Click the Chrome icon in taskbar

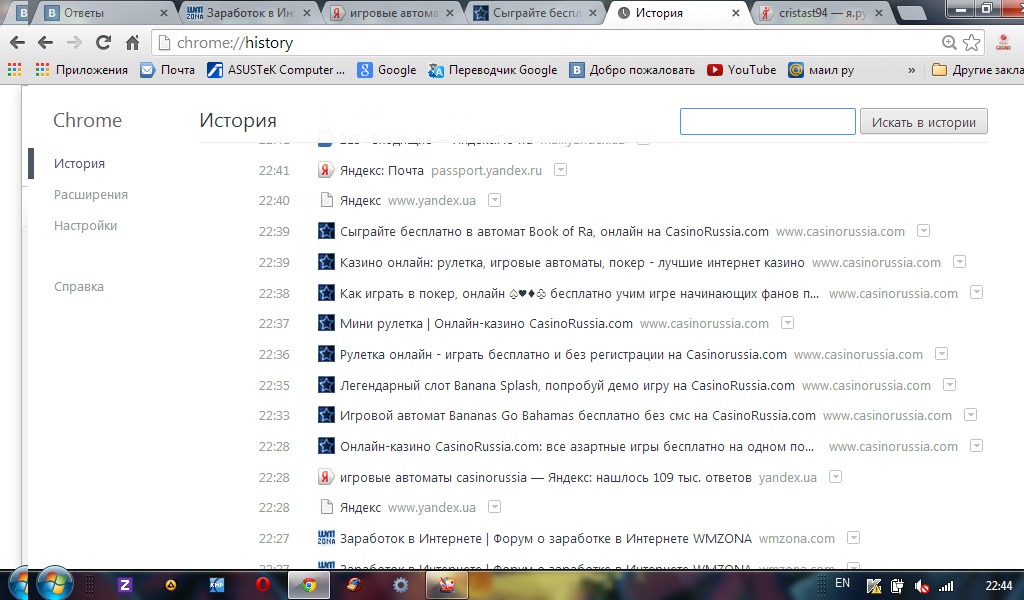click(x=309, y=585)
